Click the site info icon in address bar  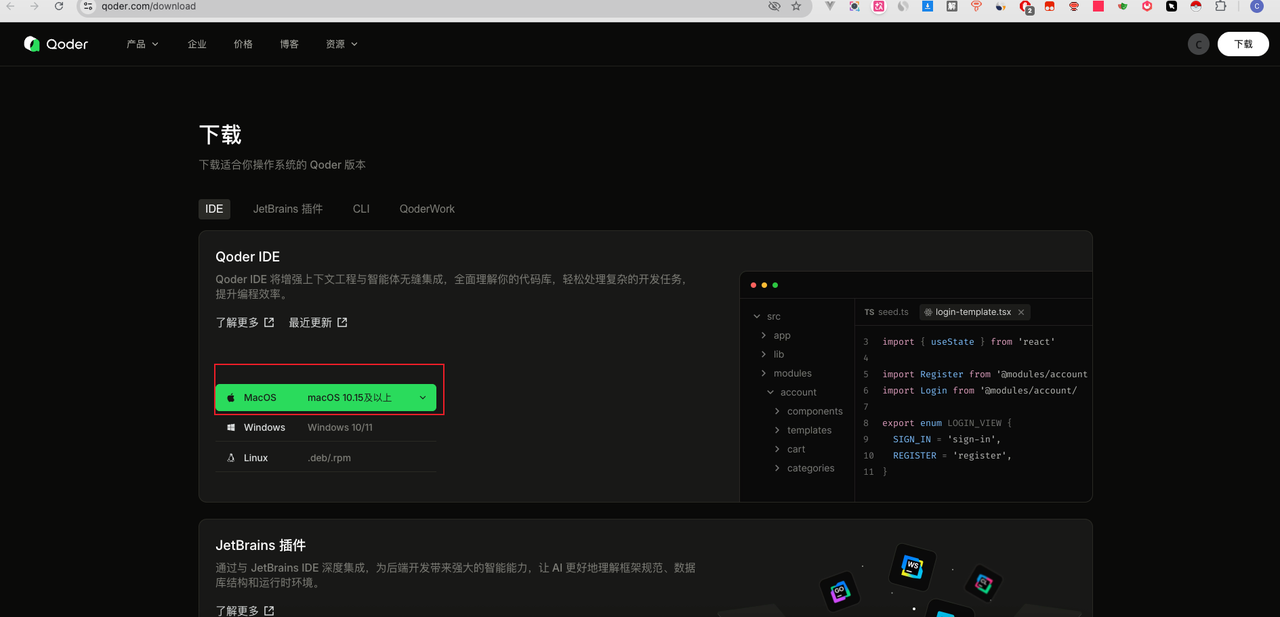[88, 6]
